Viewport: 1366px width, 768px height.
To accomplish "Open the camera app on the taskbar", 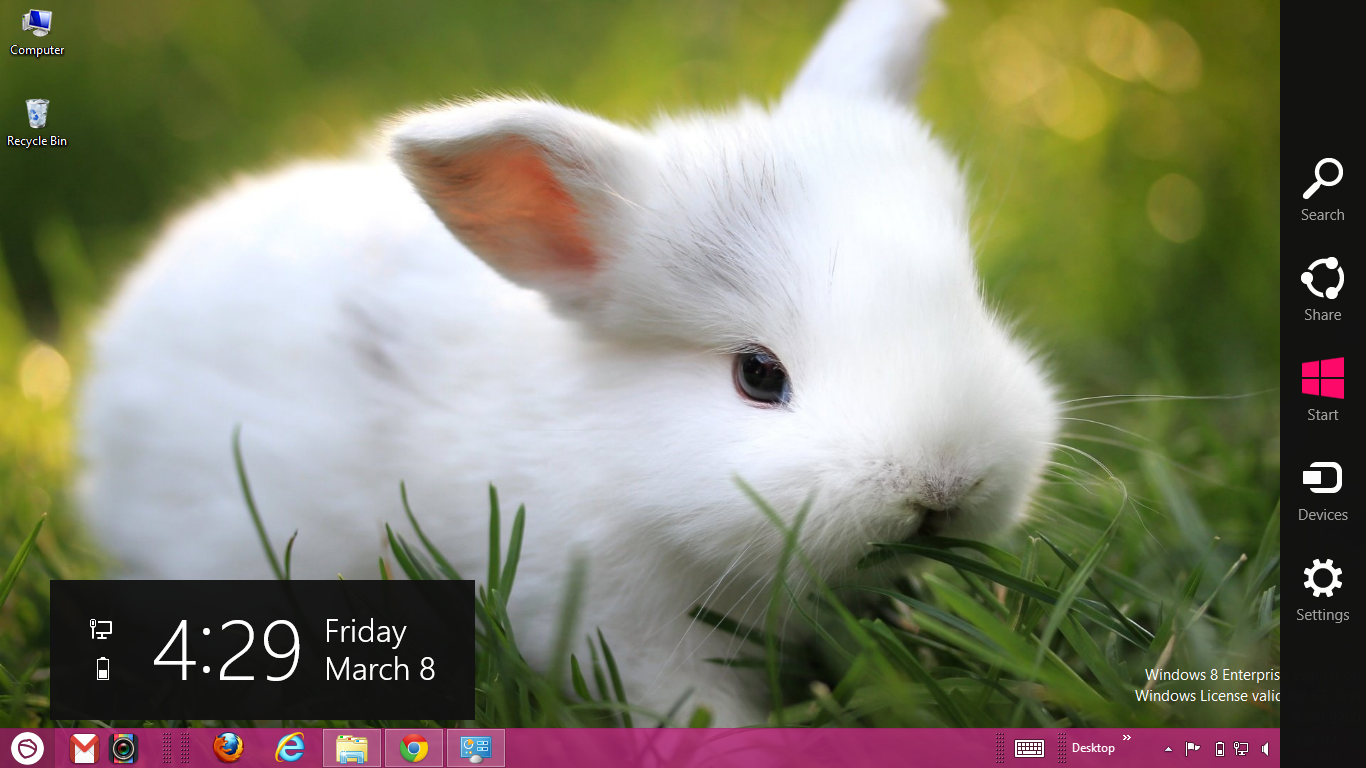I will pyautogui.click(x=124, y=747).
